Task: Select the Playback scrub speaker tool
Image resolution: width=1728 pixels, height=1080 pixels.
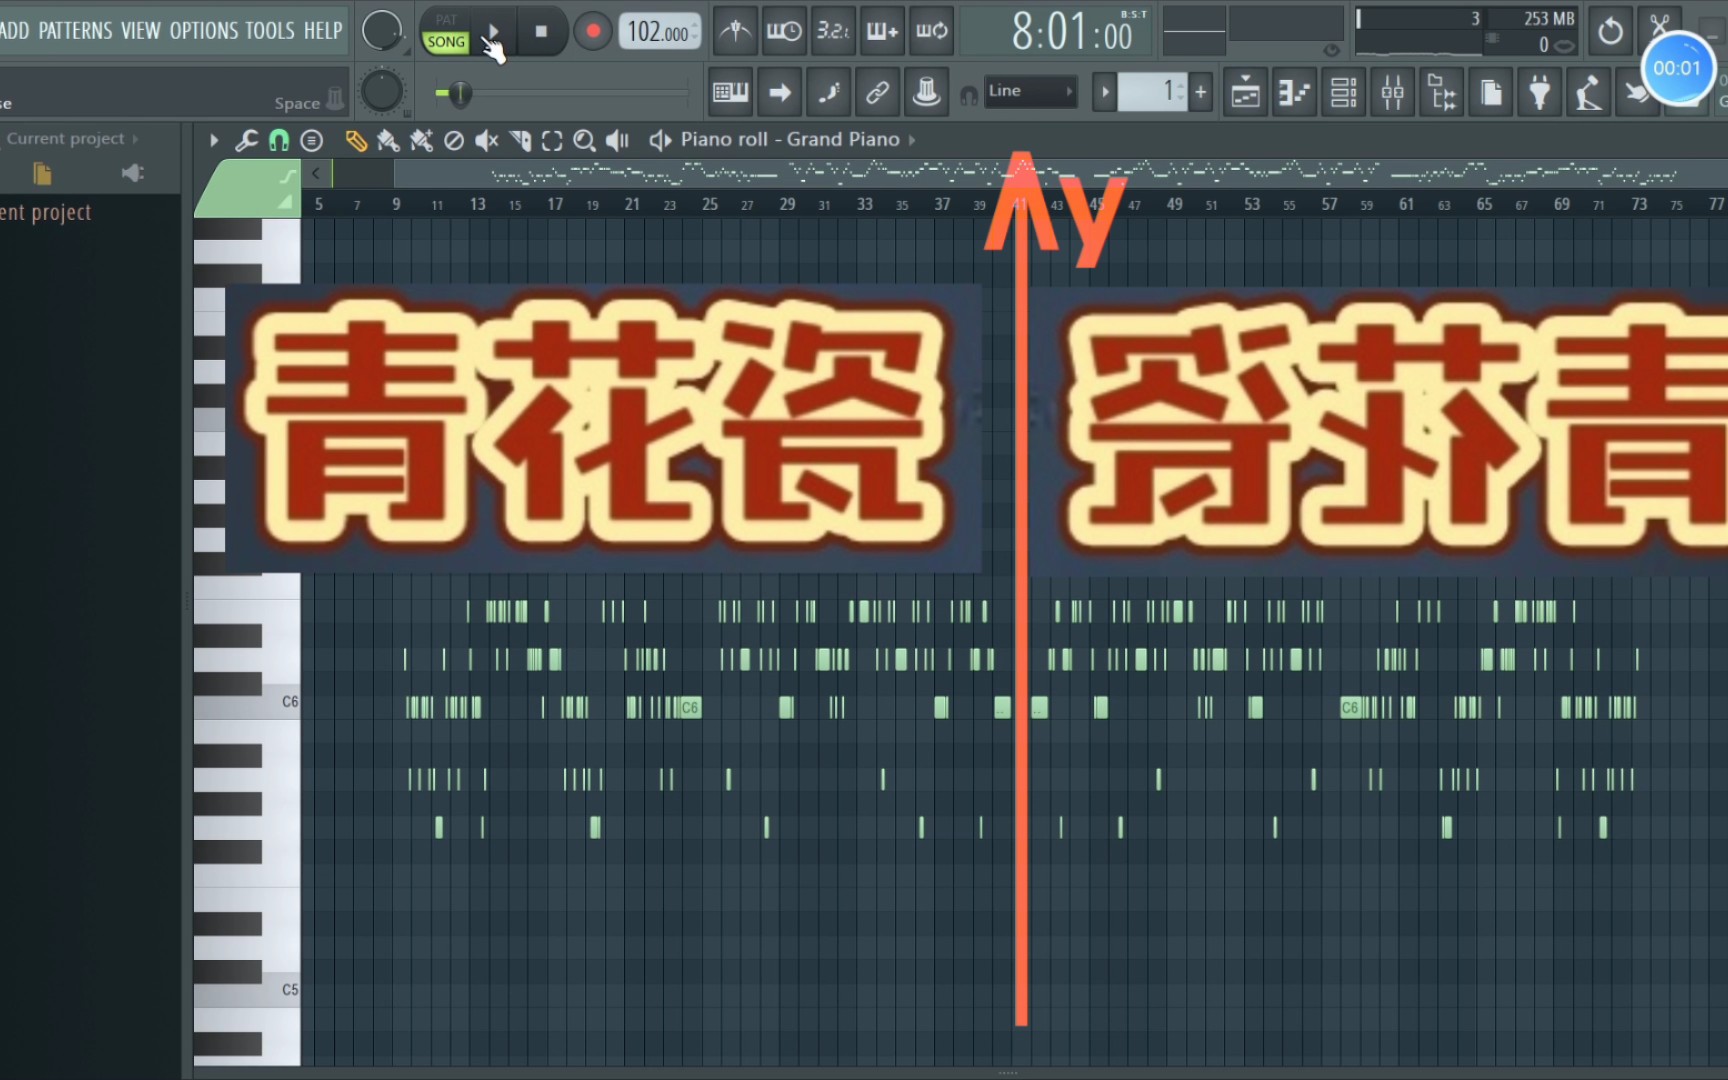Action: 618,141
